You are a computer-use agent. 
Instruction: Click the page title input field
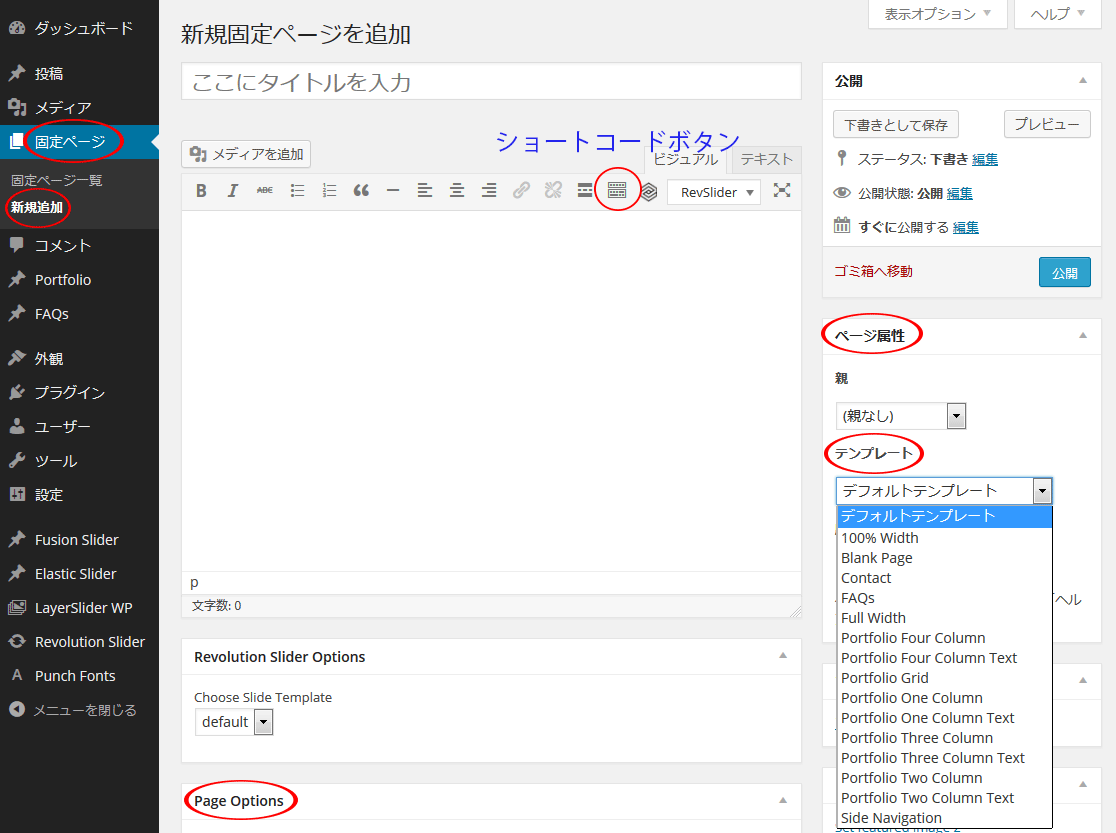point(491,82)
